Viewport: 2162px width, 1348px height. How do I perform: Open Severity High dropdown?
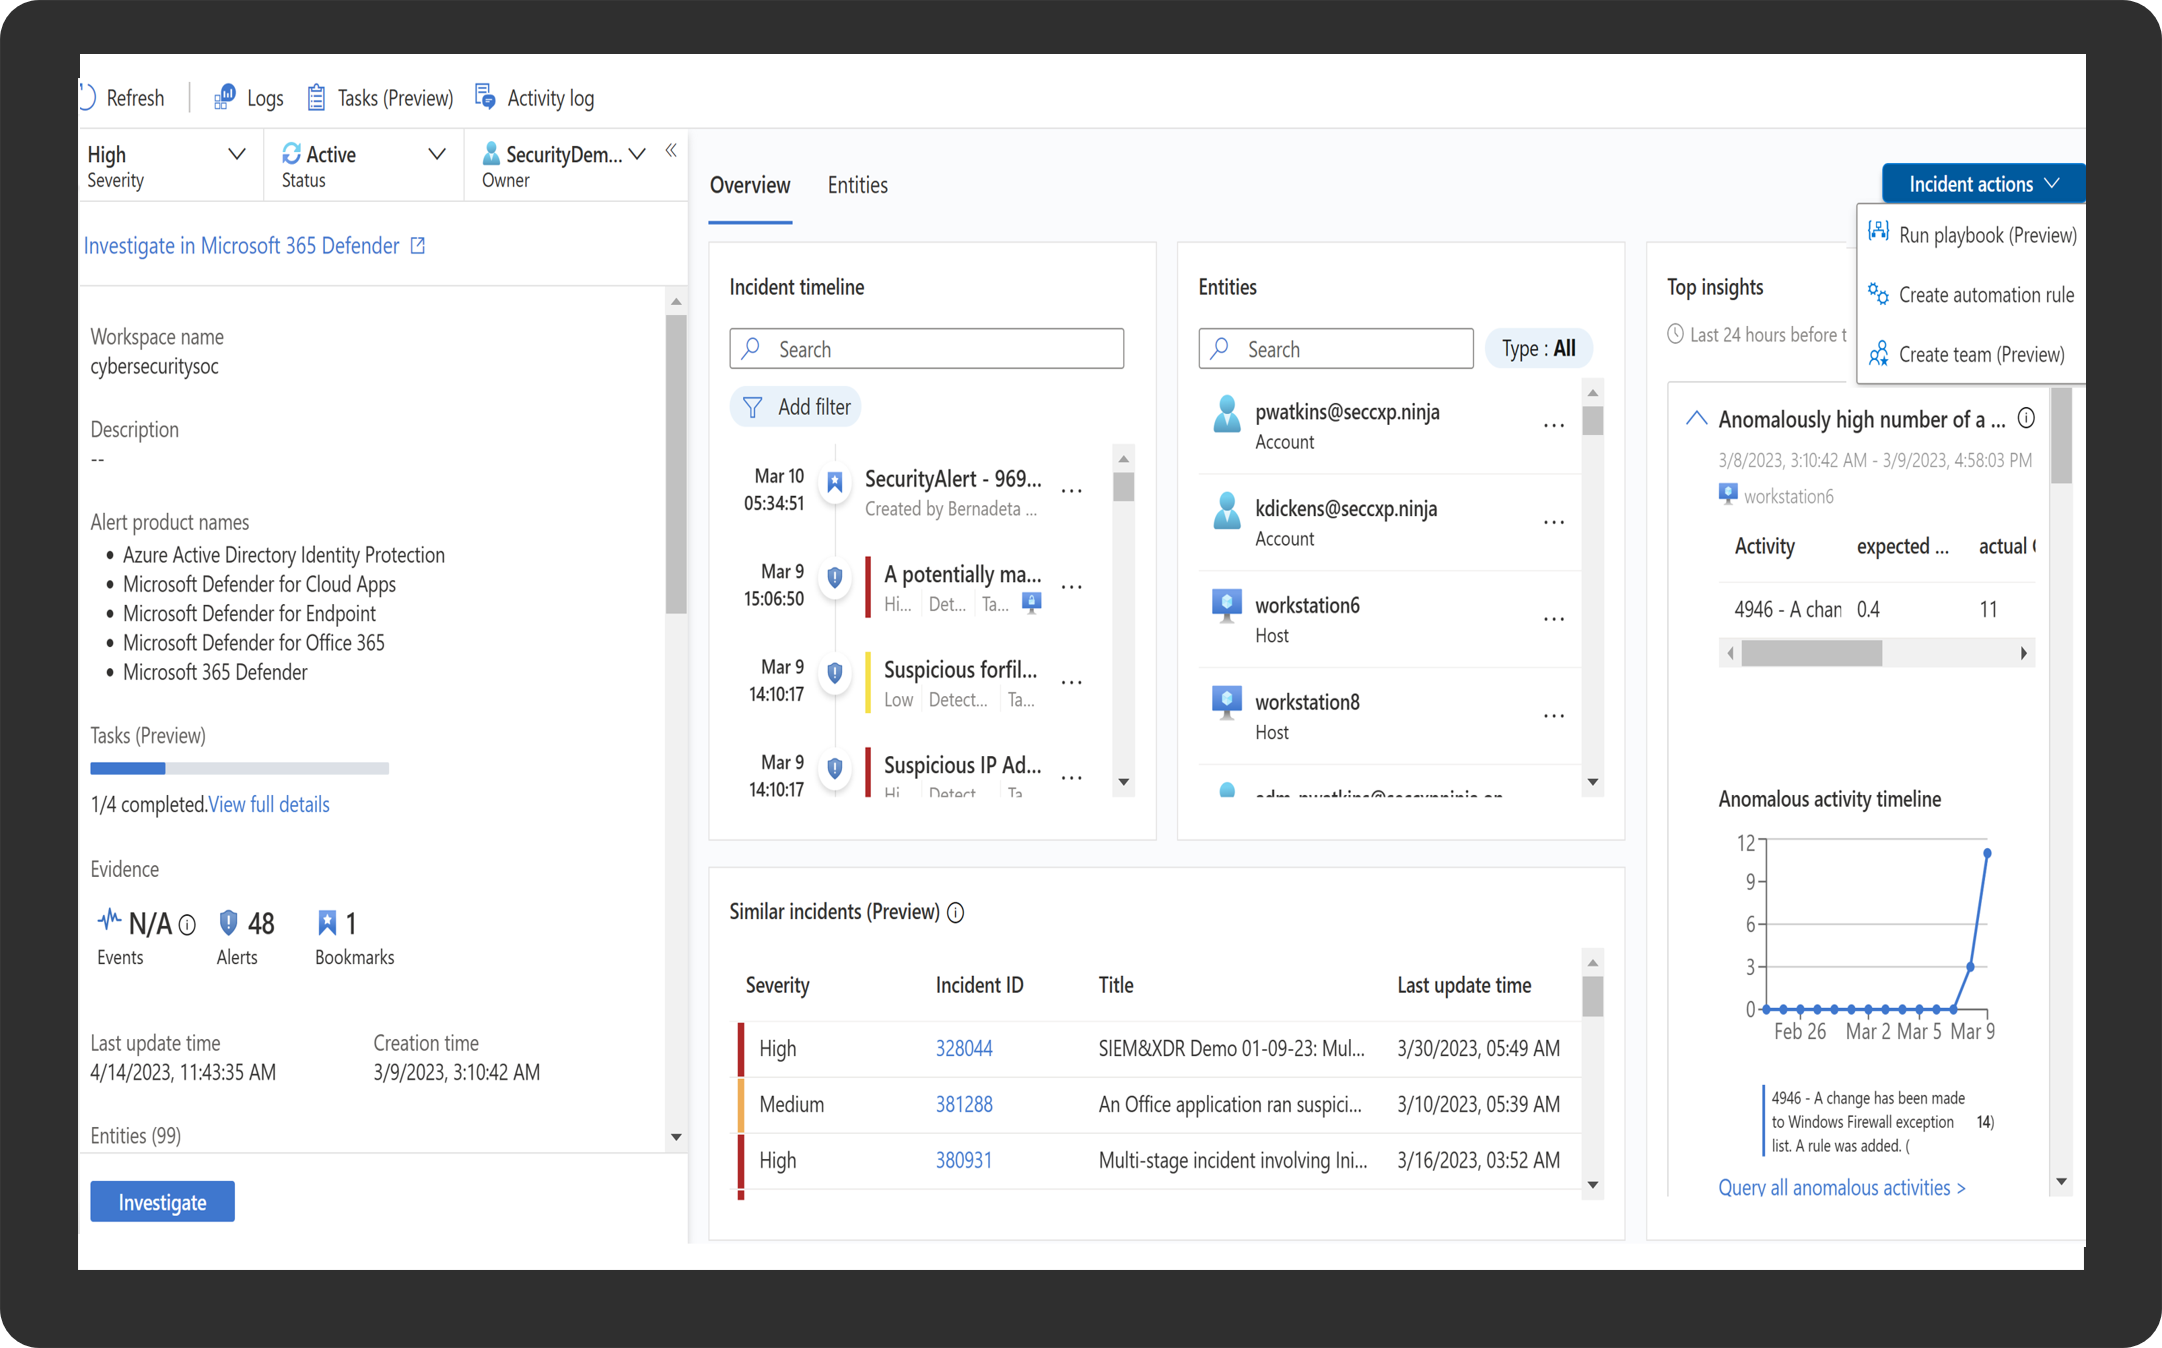pos(237,154)
